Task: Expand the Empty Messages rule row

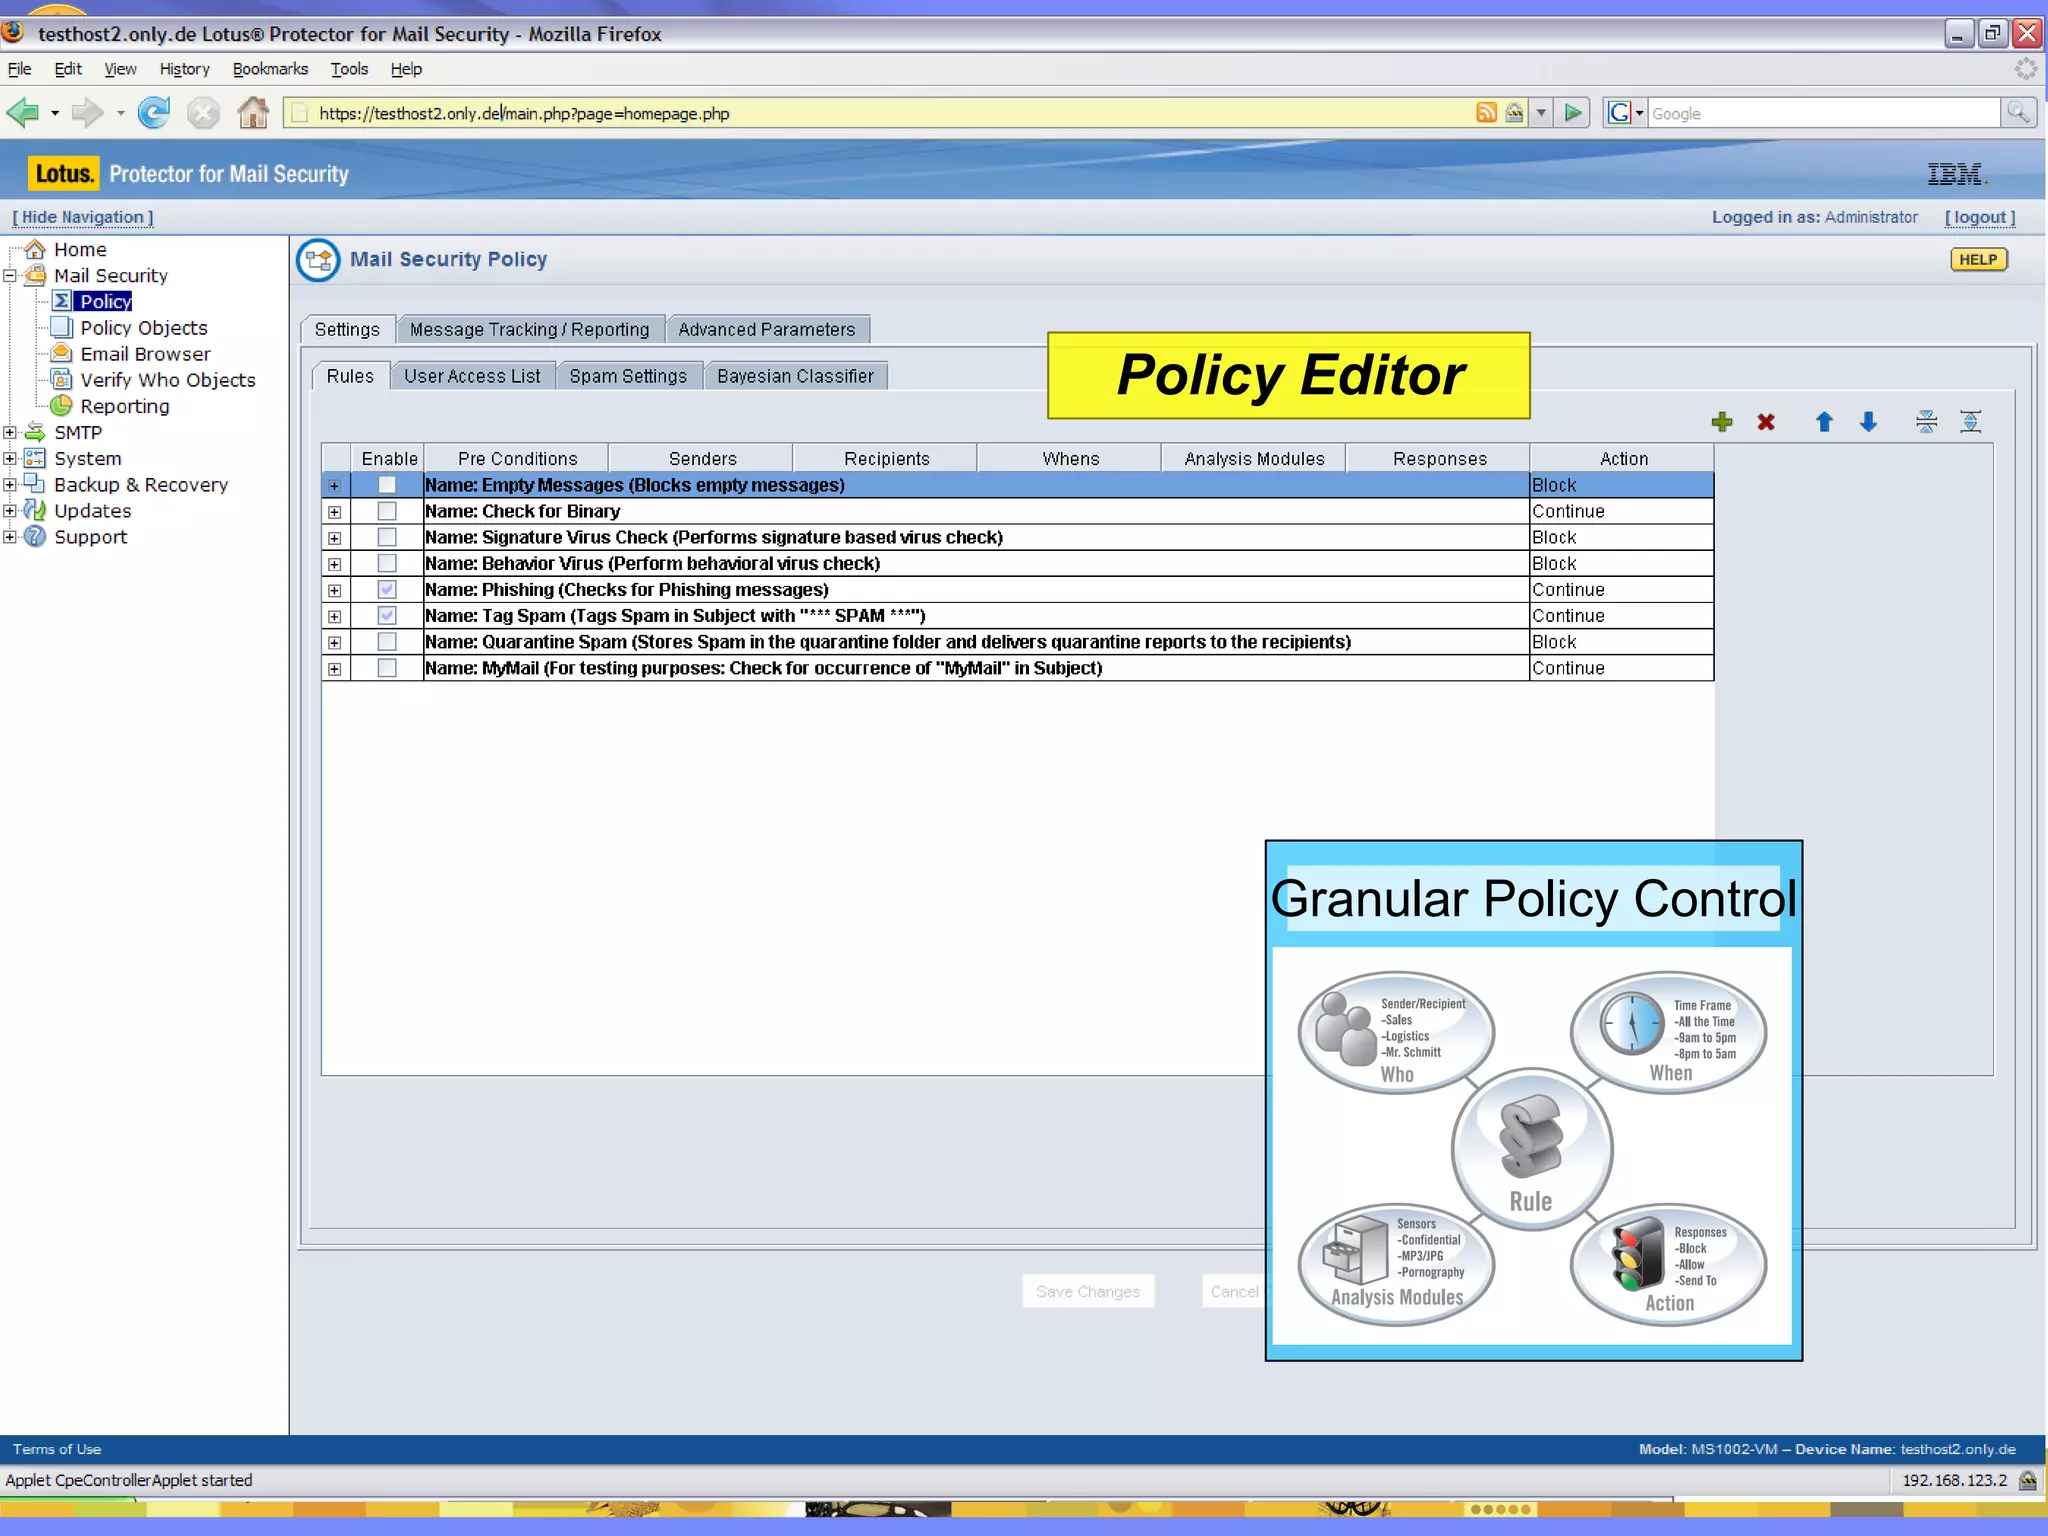Action: [x=335, y=486]
